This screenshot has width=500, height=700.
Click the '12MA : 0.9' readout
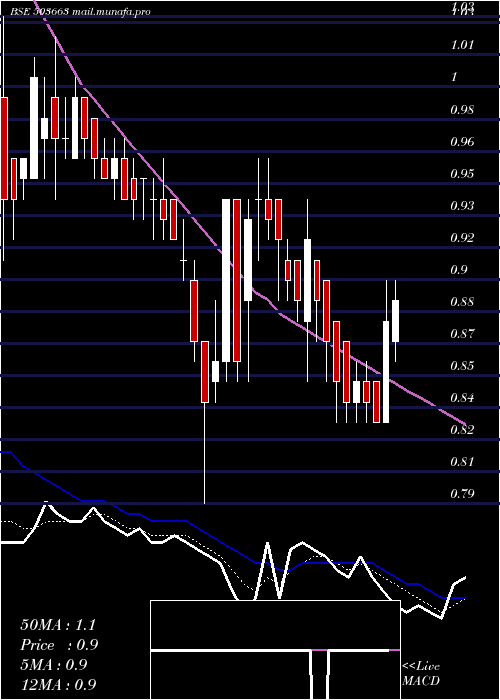[x=58, y=685]
